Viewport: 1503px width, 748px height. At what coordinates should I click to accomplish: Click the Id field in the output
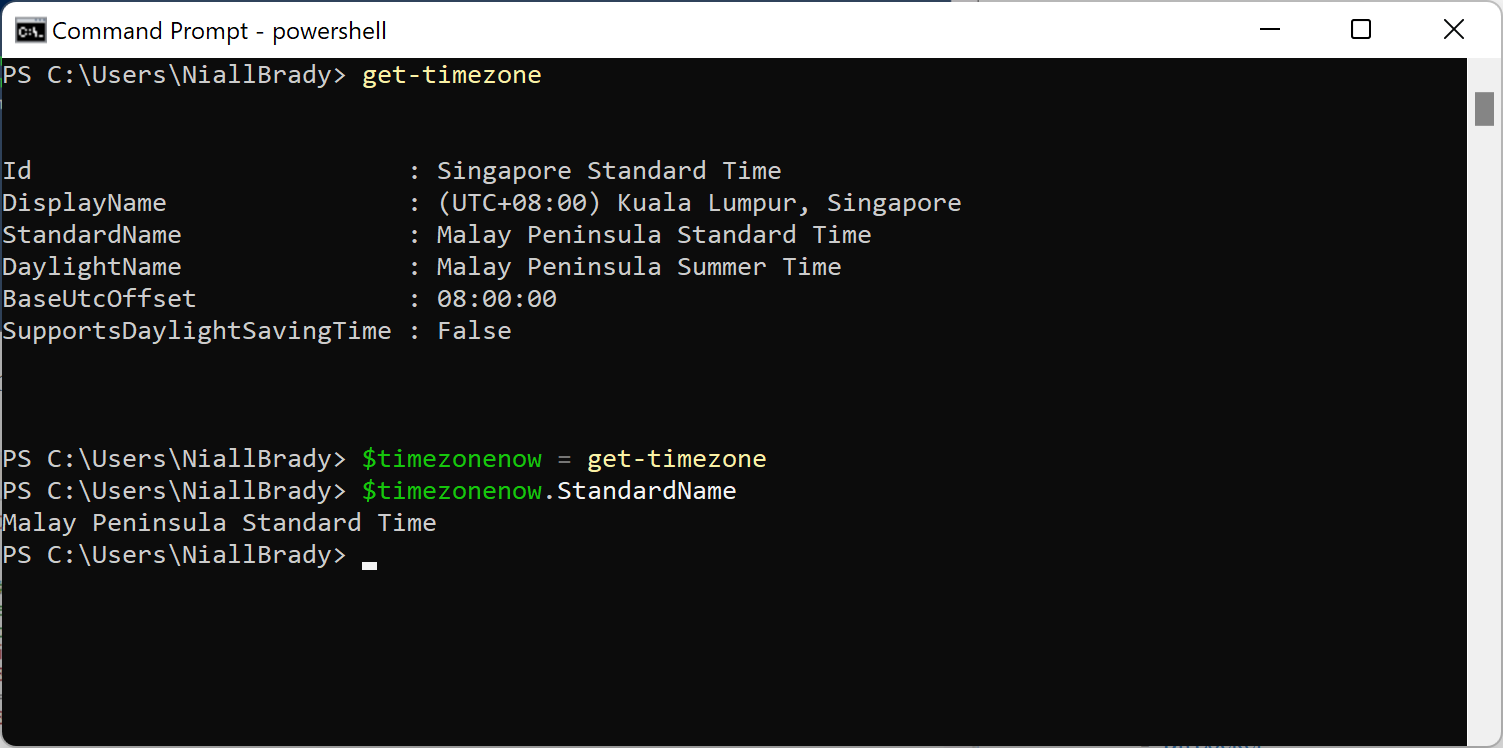(17, 170)
